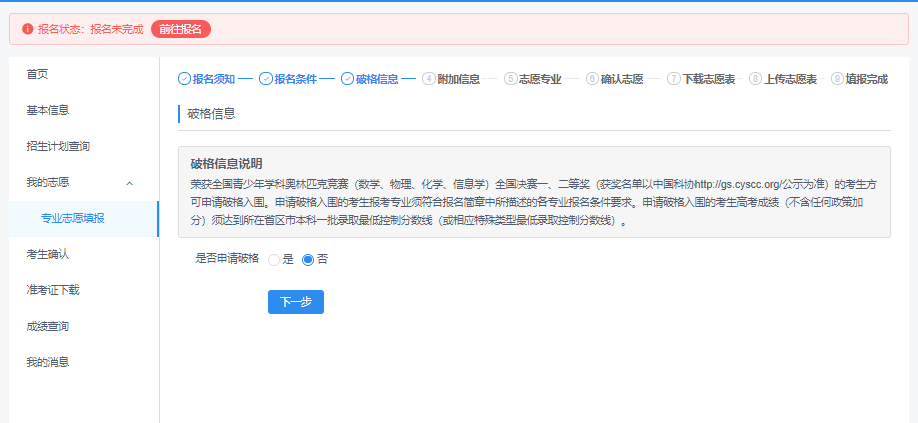Select 是 radio for 是否申请破格
Screen dimensions: 918x423
[274, 259]
